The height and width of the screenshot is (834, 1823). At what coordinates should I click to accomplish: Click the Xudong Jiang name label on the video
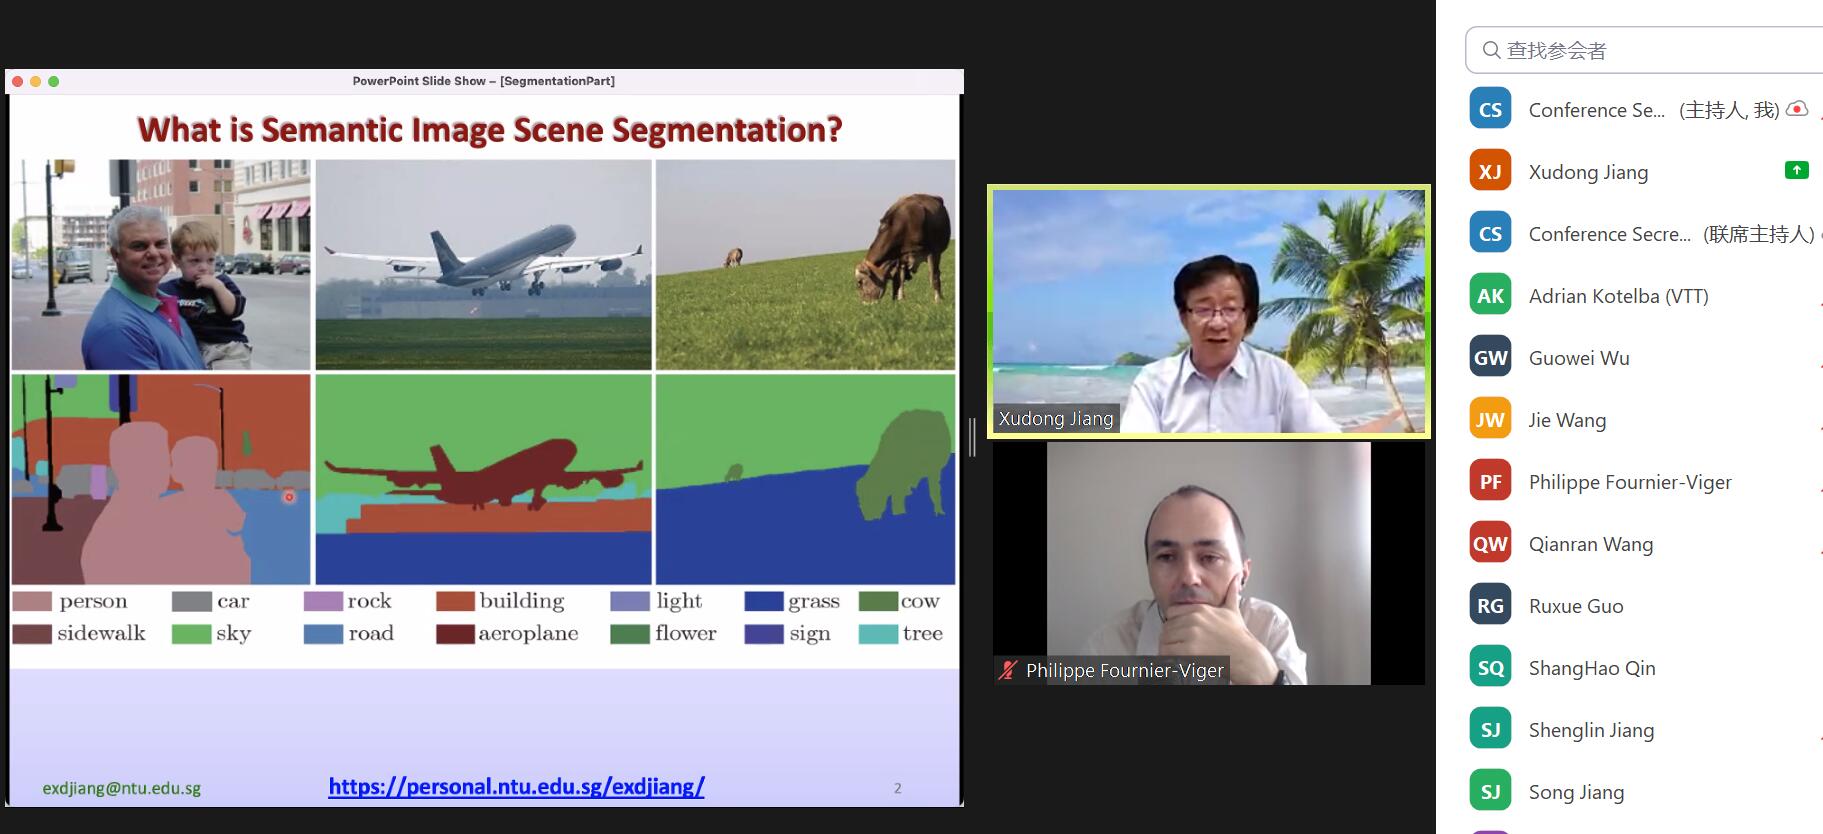pos(1056,419)
